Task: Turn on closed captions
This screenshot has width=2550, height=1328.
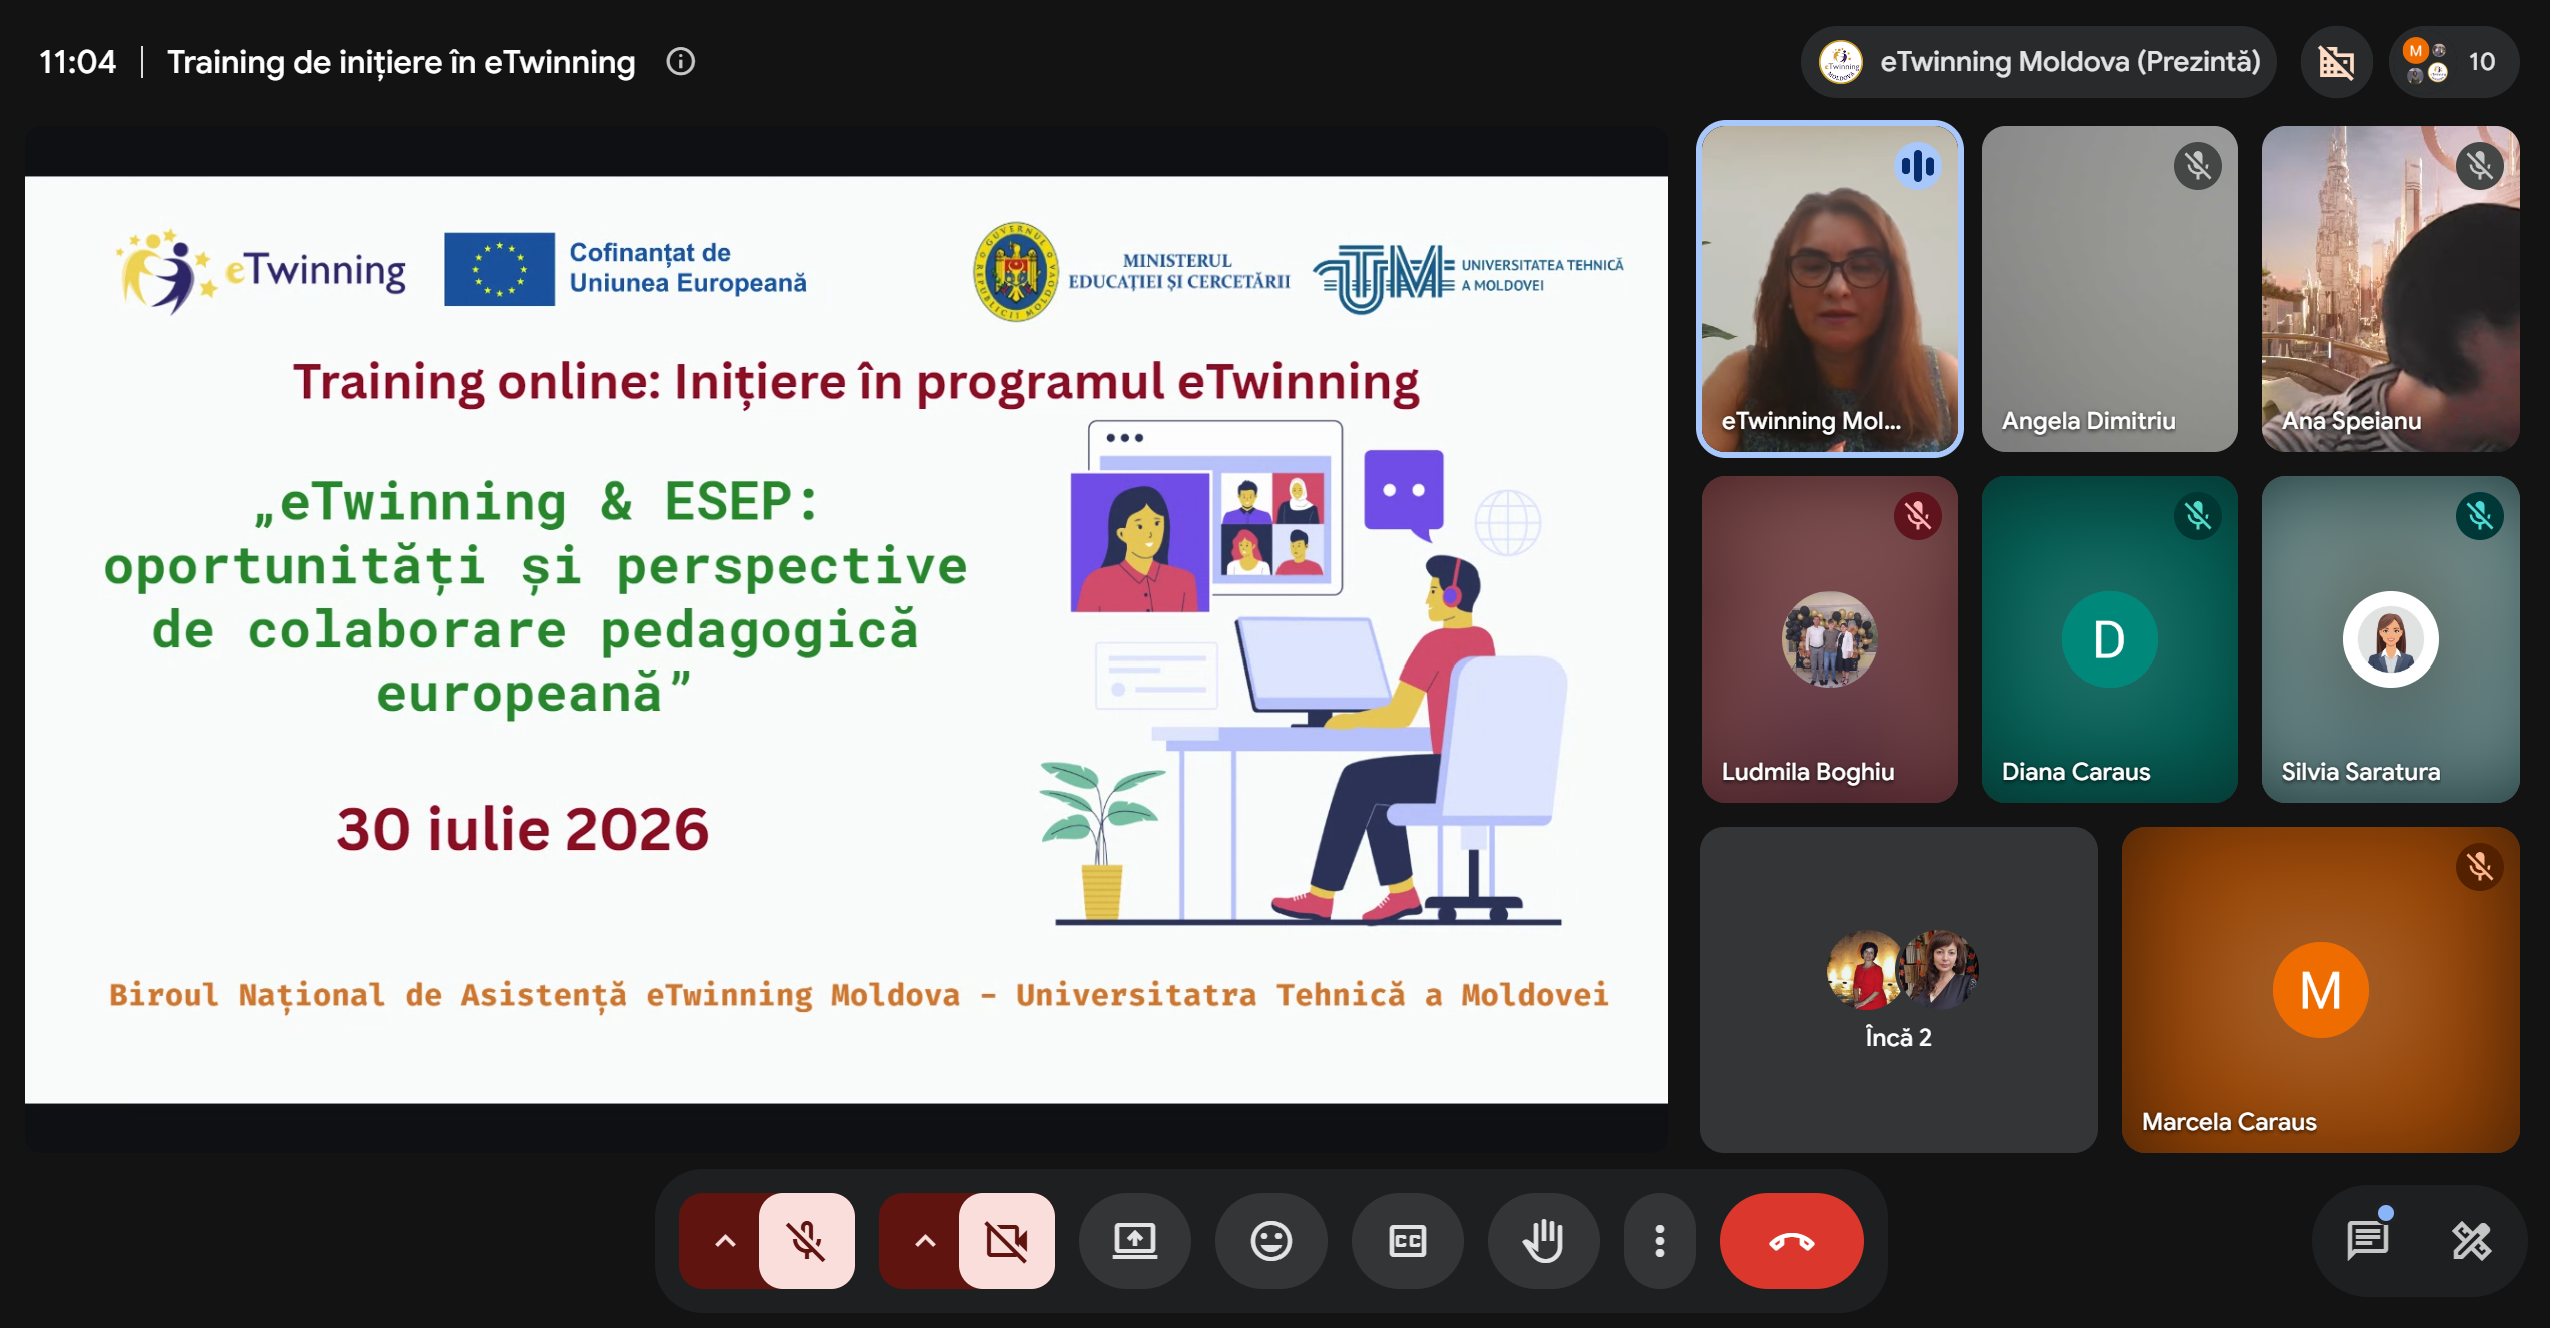Action: [x=1407, y=1241]
